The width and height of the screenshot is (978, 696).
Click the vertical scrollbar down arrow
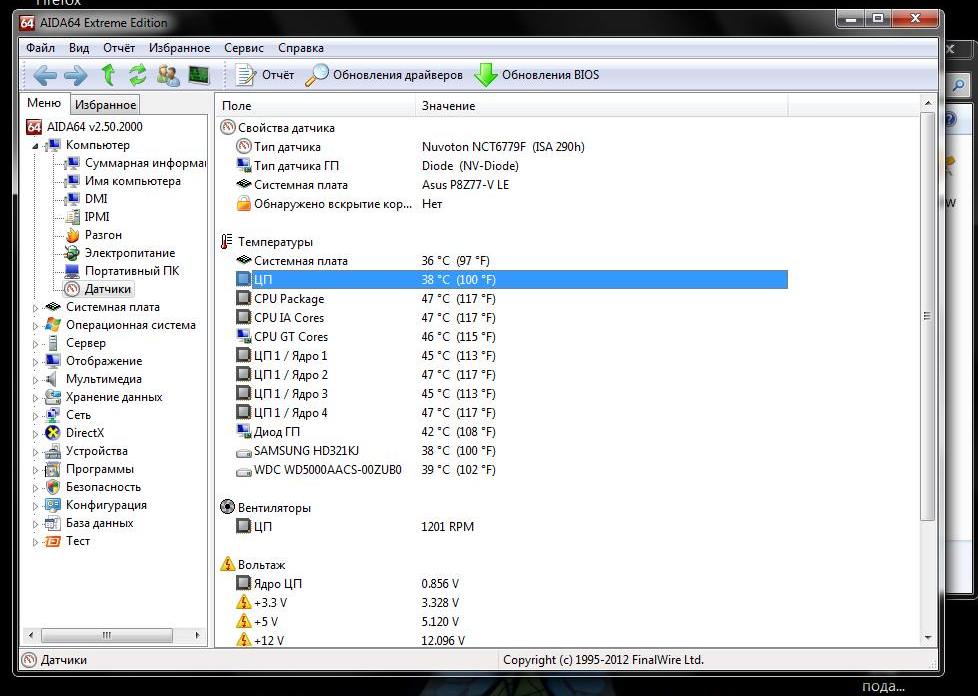(927, 637)
